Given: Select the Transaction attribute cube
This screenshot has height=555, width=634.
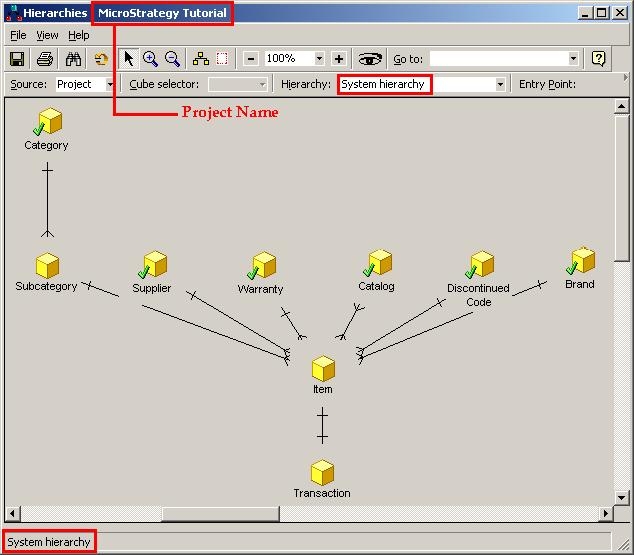Looking at the screenshot, I should [322, 473].
